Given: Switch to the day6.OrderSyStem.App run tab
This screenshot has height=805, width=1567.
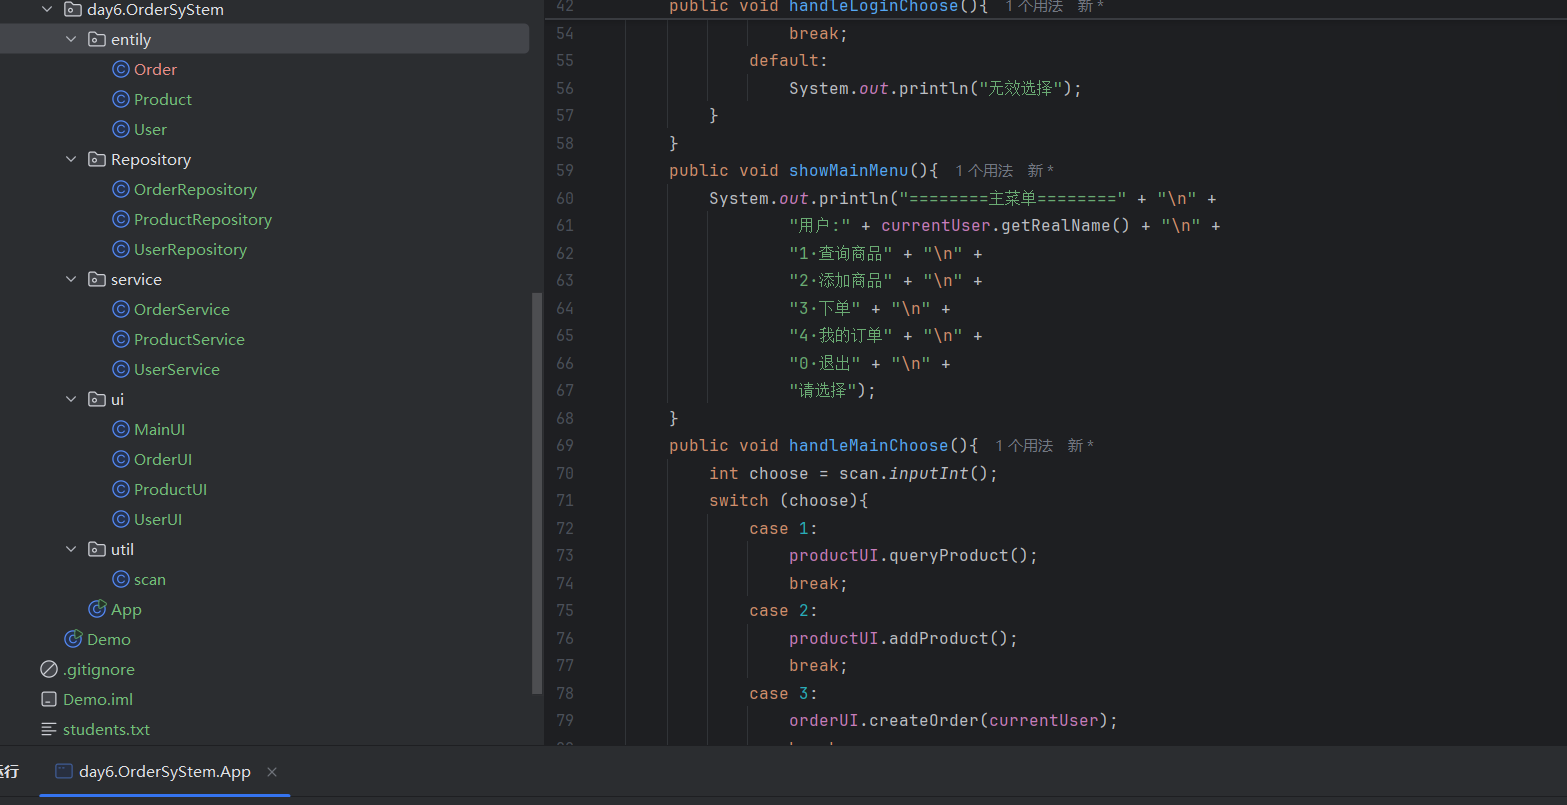Looking at the screenshot, I should point(164,772).
